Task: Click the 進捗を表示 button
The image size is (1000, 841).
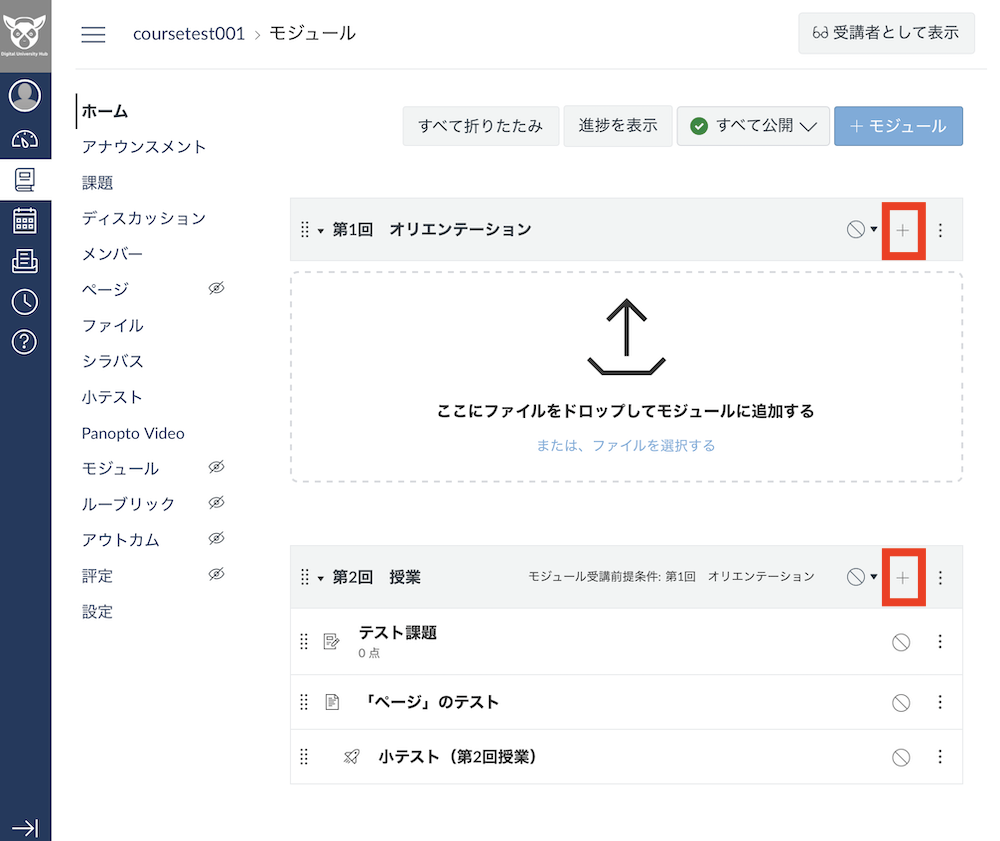Action: pyautogui.click(x=617, y=126)
